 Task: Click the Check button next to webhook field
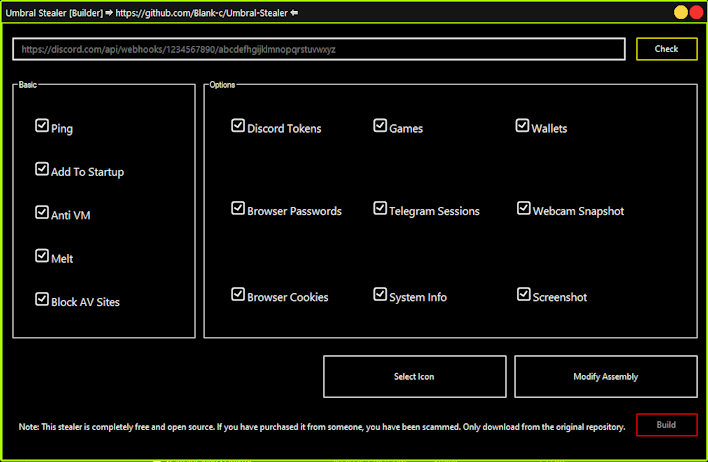(666, 49)
